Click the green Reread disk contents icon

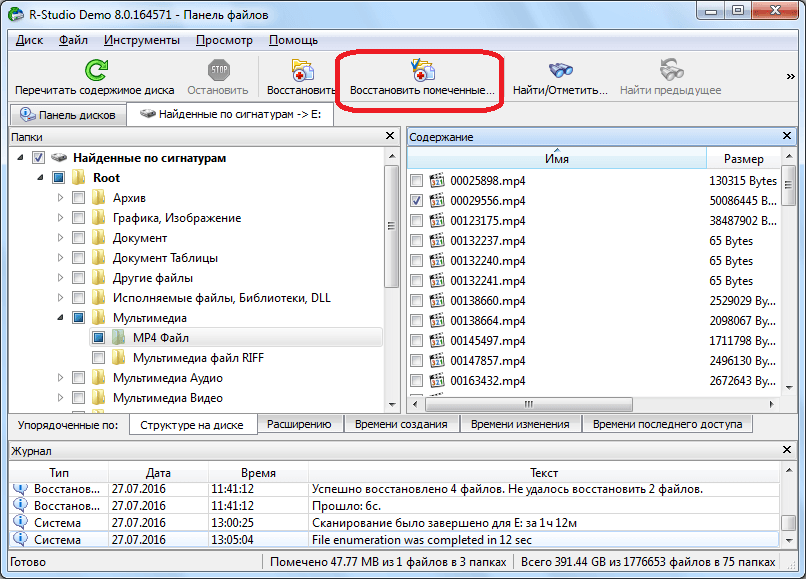(95, 70)
